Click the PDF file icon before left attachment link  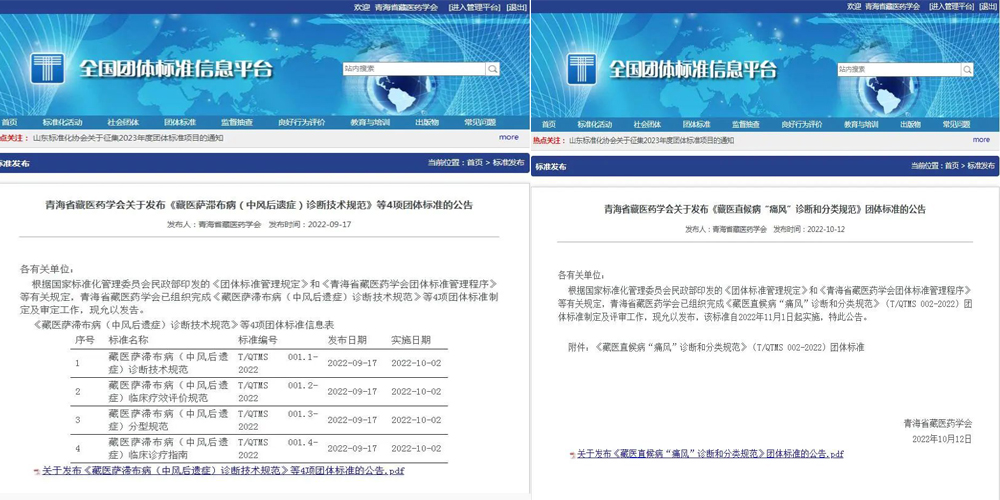click(x=38, y=471)
